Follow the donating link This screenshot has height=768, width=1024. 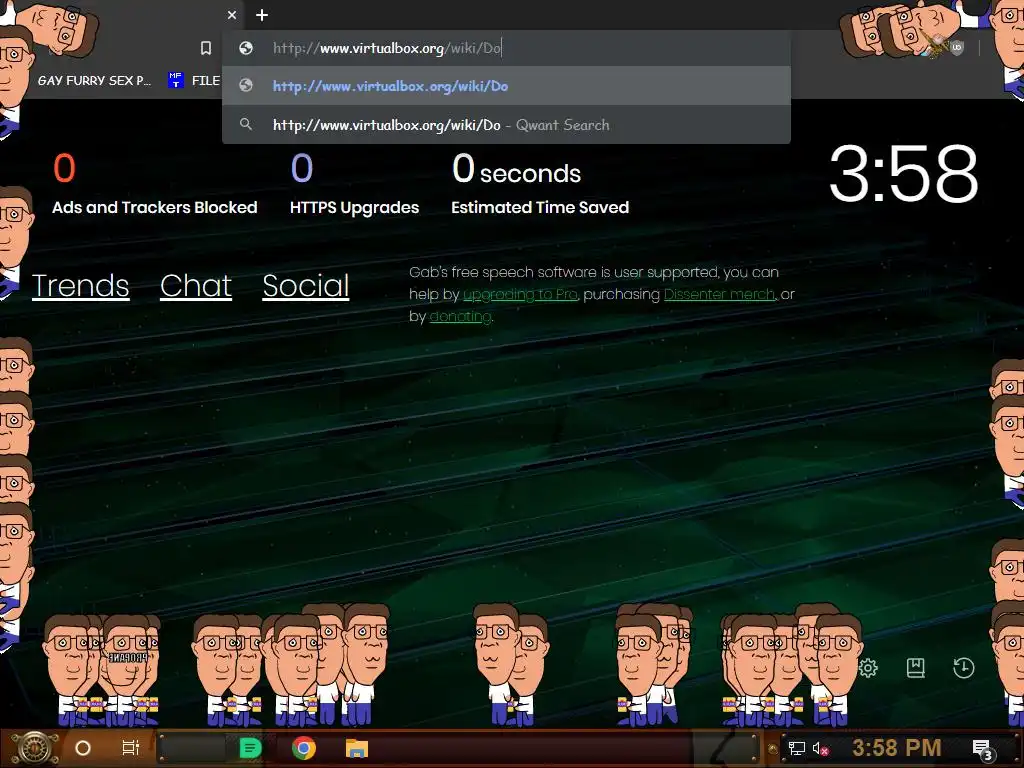click(x=460, y=317)
